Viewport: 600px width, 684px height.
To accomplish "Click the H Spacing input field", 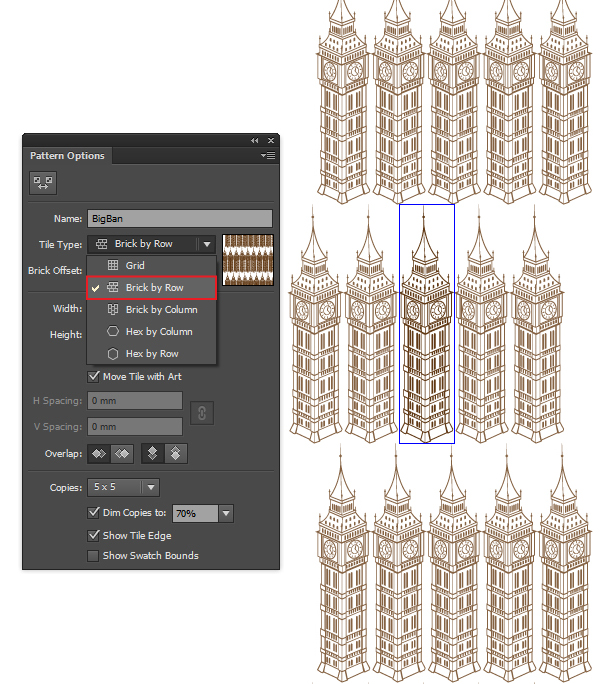I will pos(135,400).
